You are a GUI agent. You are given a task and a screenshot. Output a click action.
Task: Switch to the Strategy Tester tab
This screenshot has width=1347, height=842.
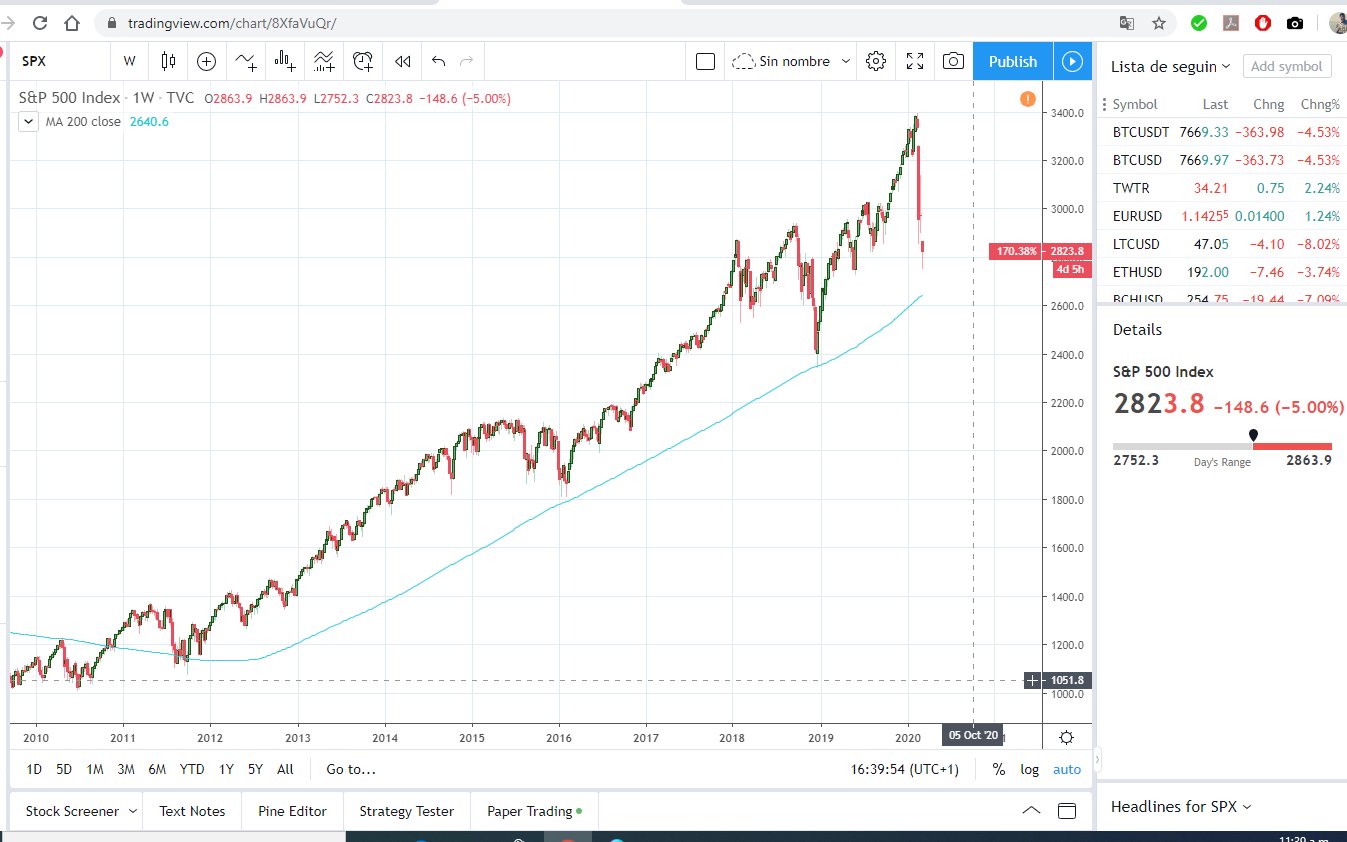click(x=406, y=811)
